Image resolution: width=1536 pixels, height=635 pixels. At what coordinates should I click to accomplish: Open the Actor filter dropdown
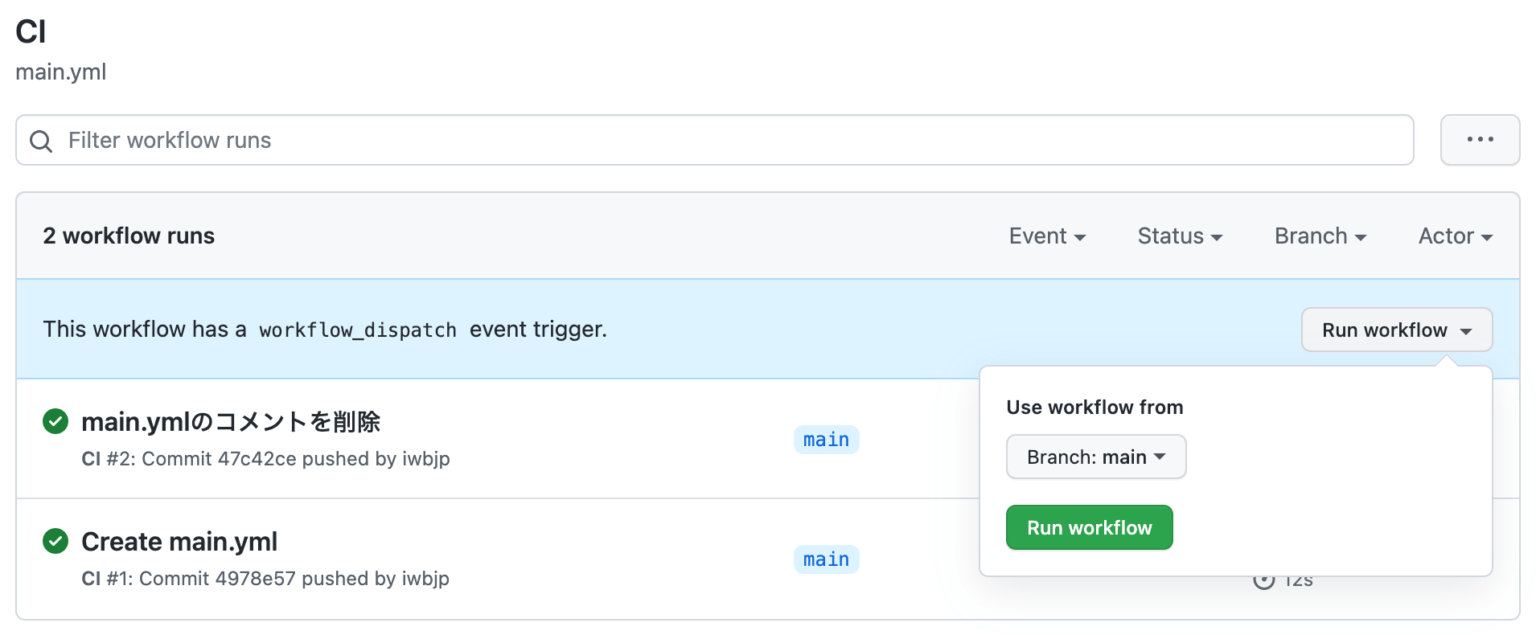[1453, 236]
